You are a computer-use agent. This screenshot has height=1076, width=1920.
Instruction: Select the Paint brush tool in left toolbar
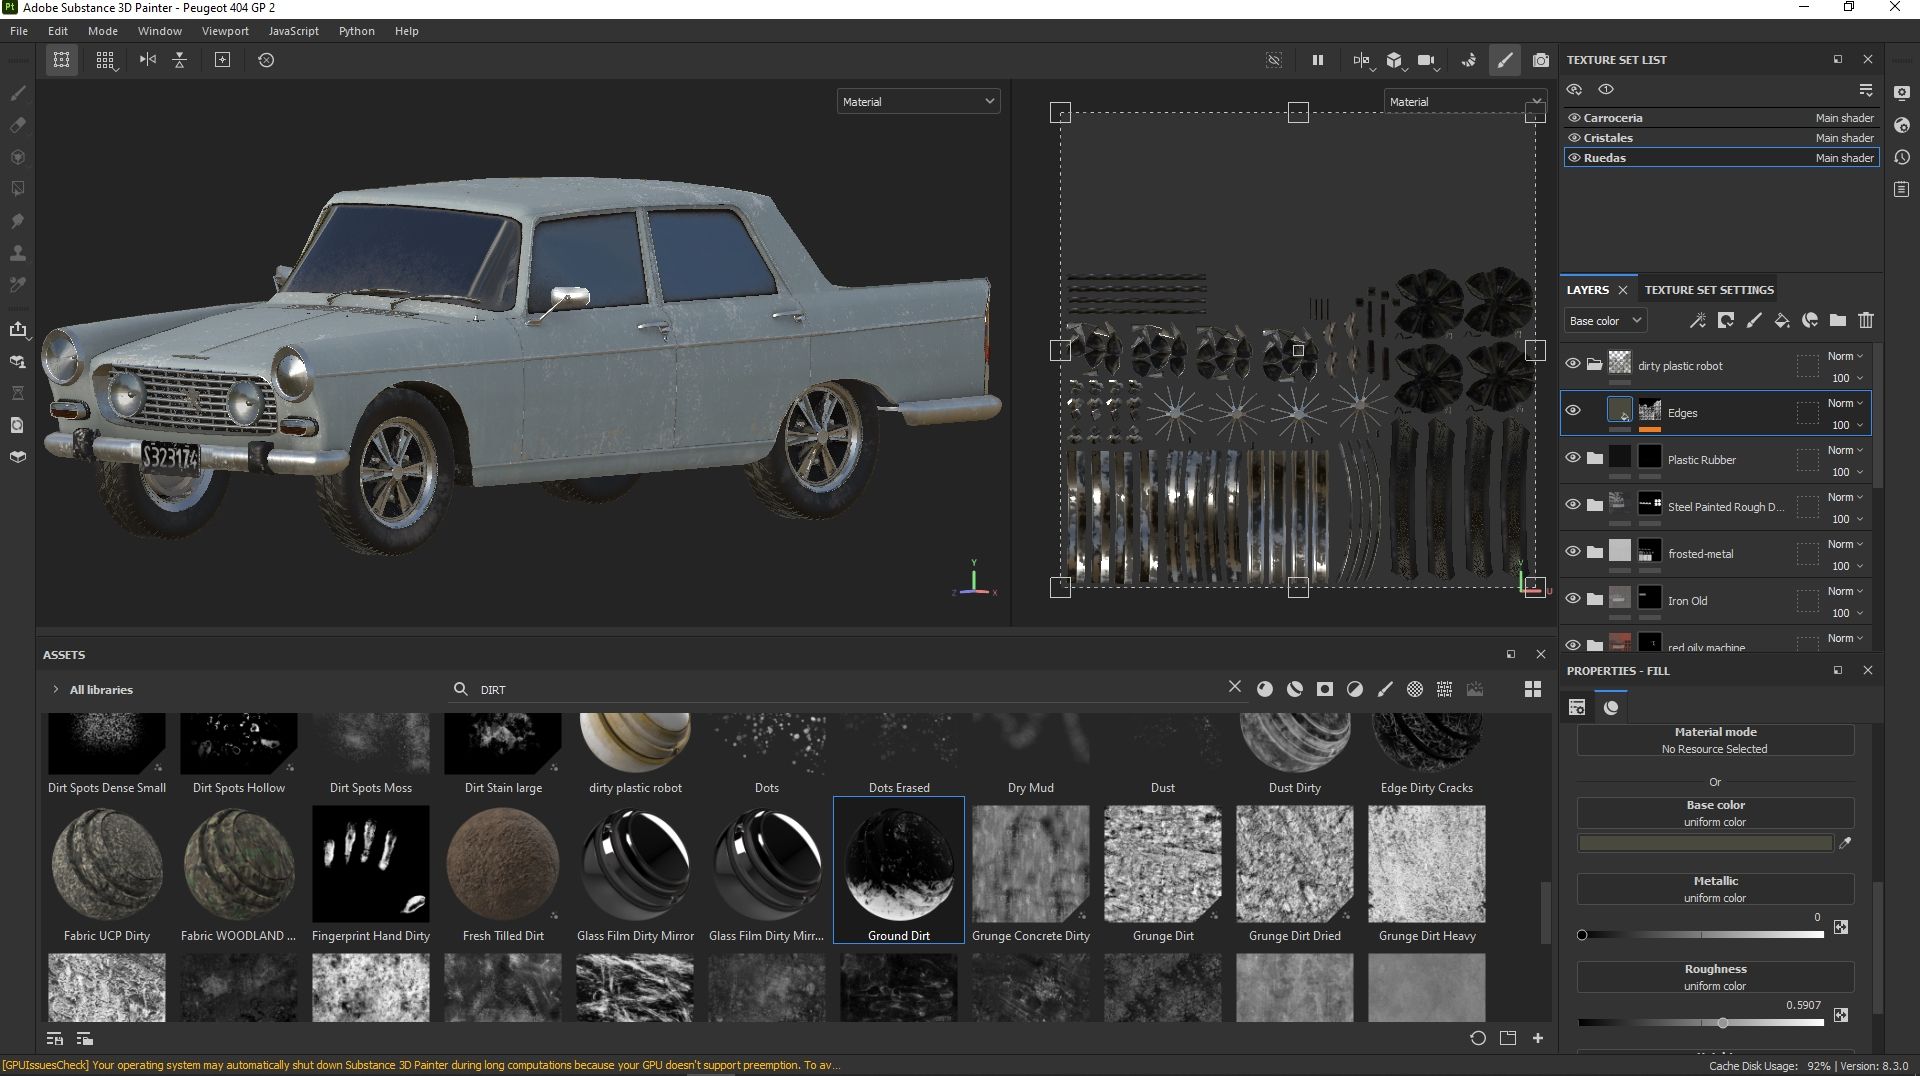click(17, 93)
